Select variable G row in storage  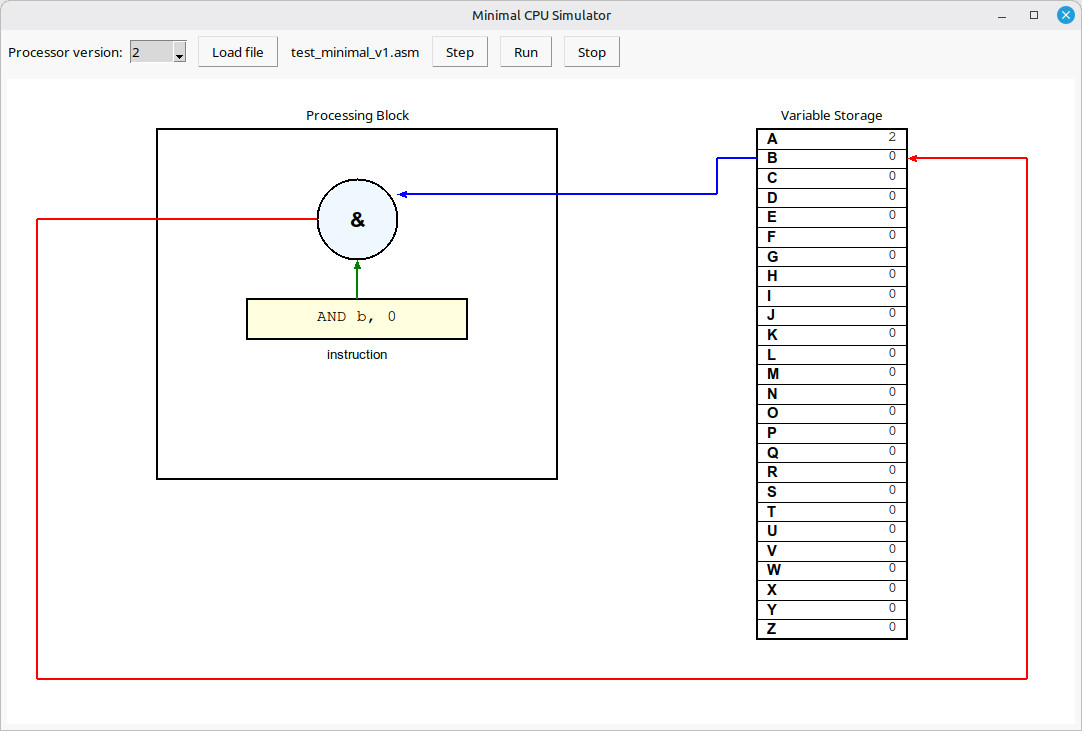[x=832, y=257]
